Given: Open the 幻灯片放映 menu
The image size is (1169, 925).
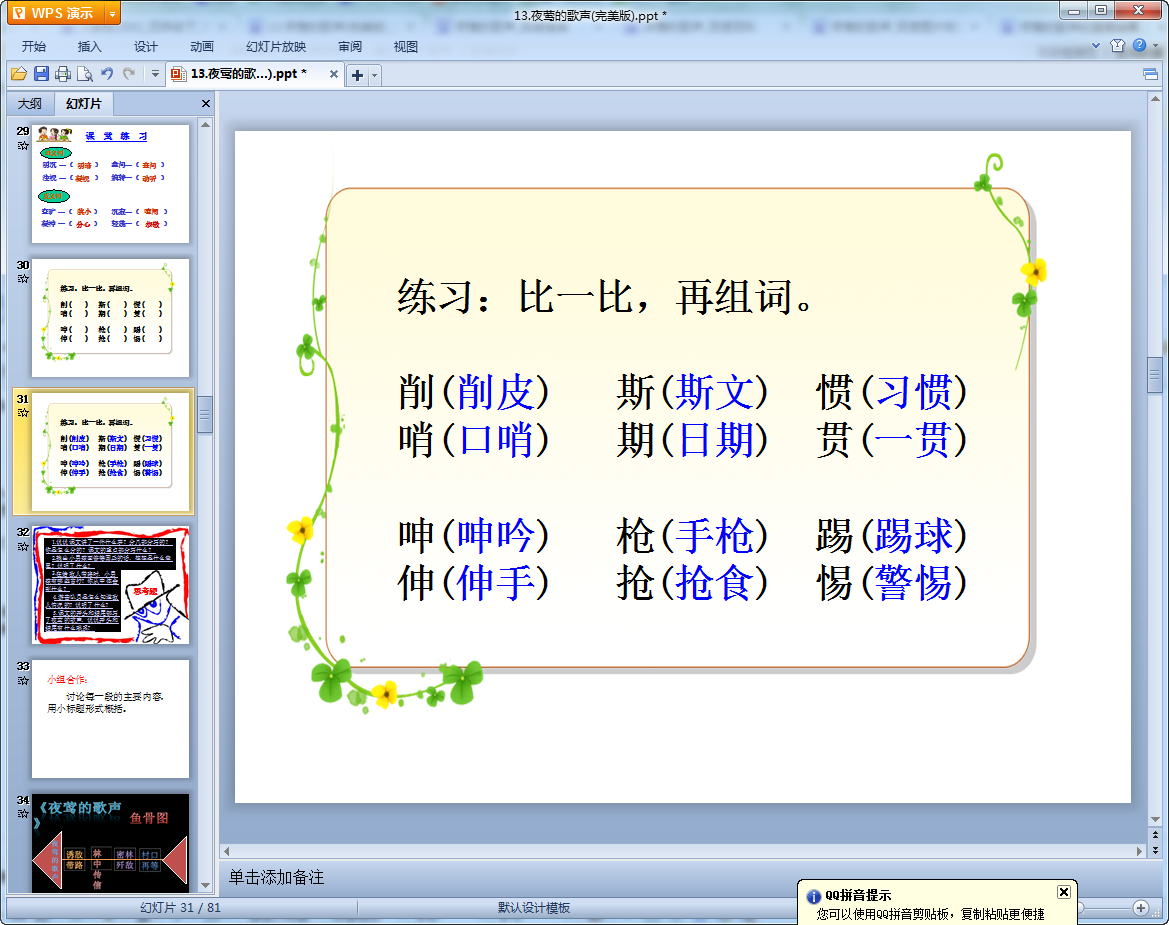Looking at the screenshot, I should [x=276, y=46].
